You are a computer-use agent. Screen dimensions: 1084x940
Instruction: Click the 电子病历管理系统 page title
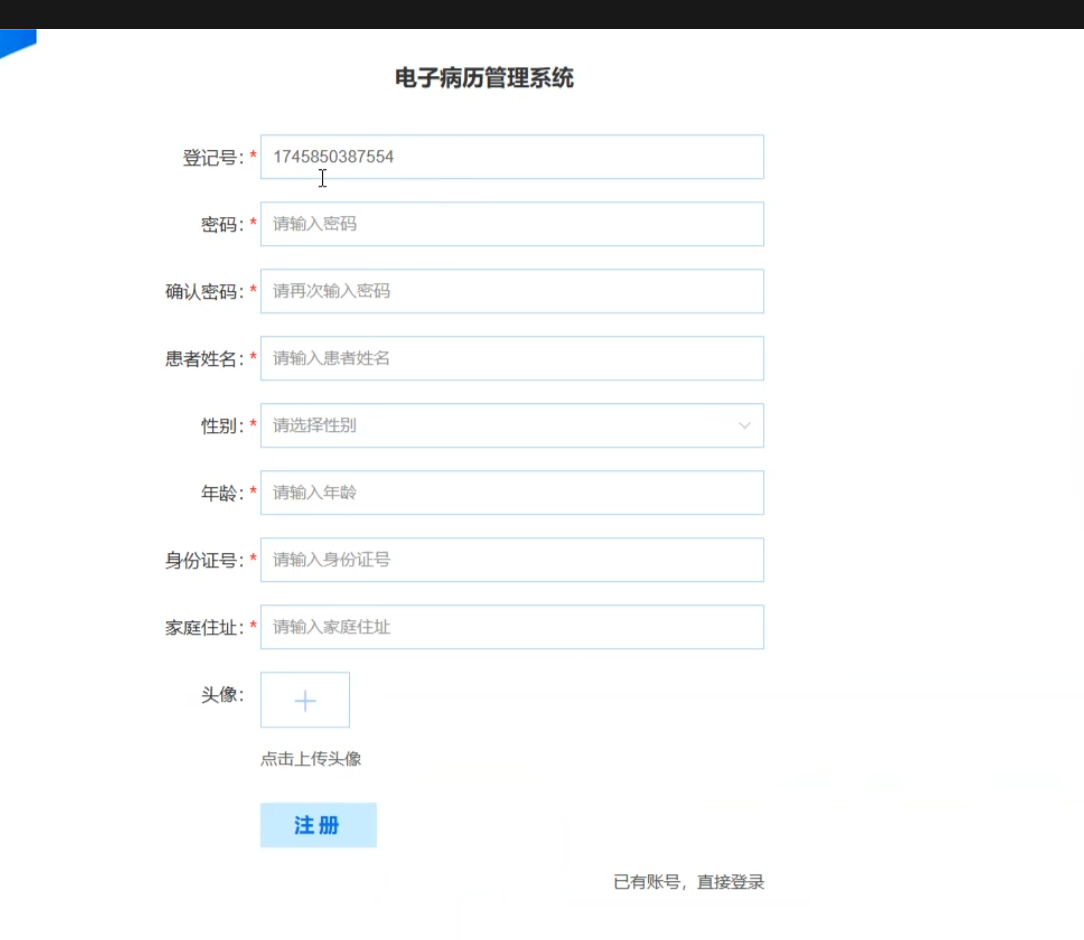[484, 78]
